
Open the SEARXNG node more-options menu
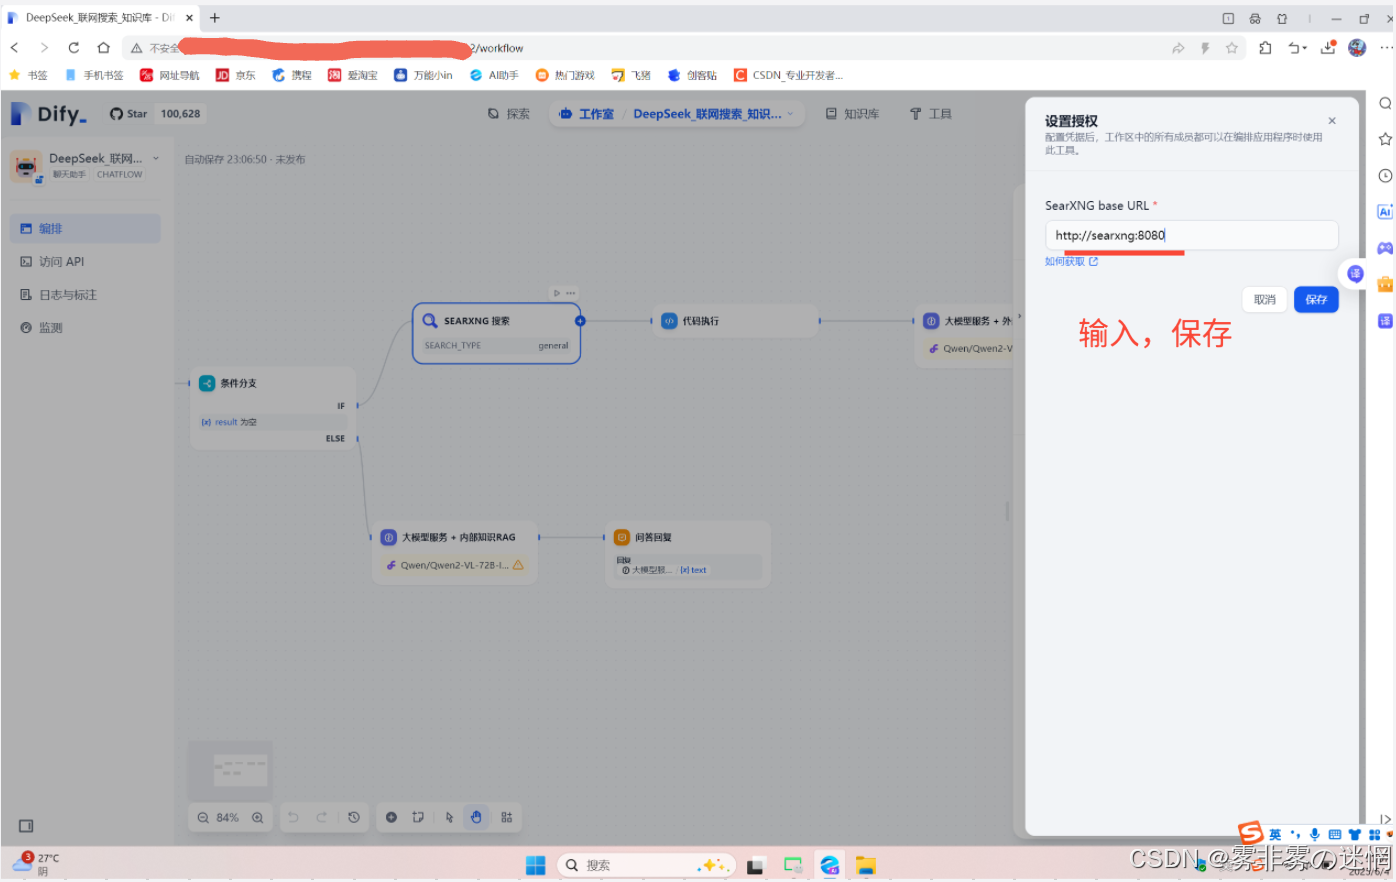571,293
